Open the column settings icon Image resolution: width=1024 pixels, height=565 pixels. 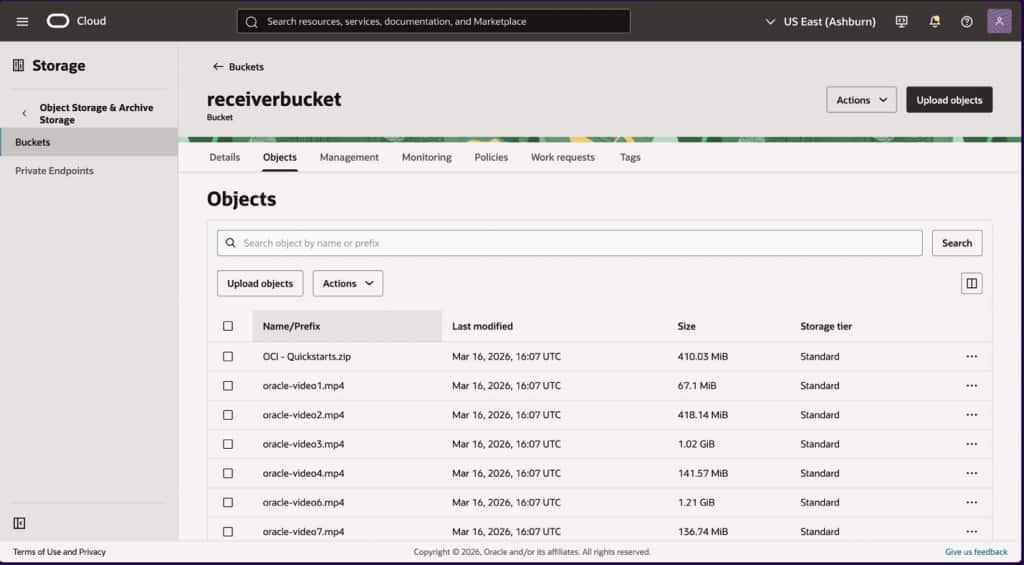tap(972, 283)
